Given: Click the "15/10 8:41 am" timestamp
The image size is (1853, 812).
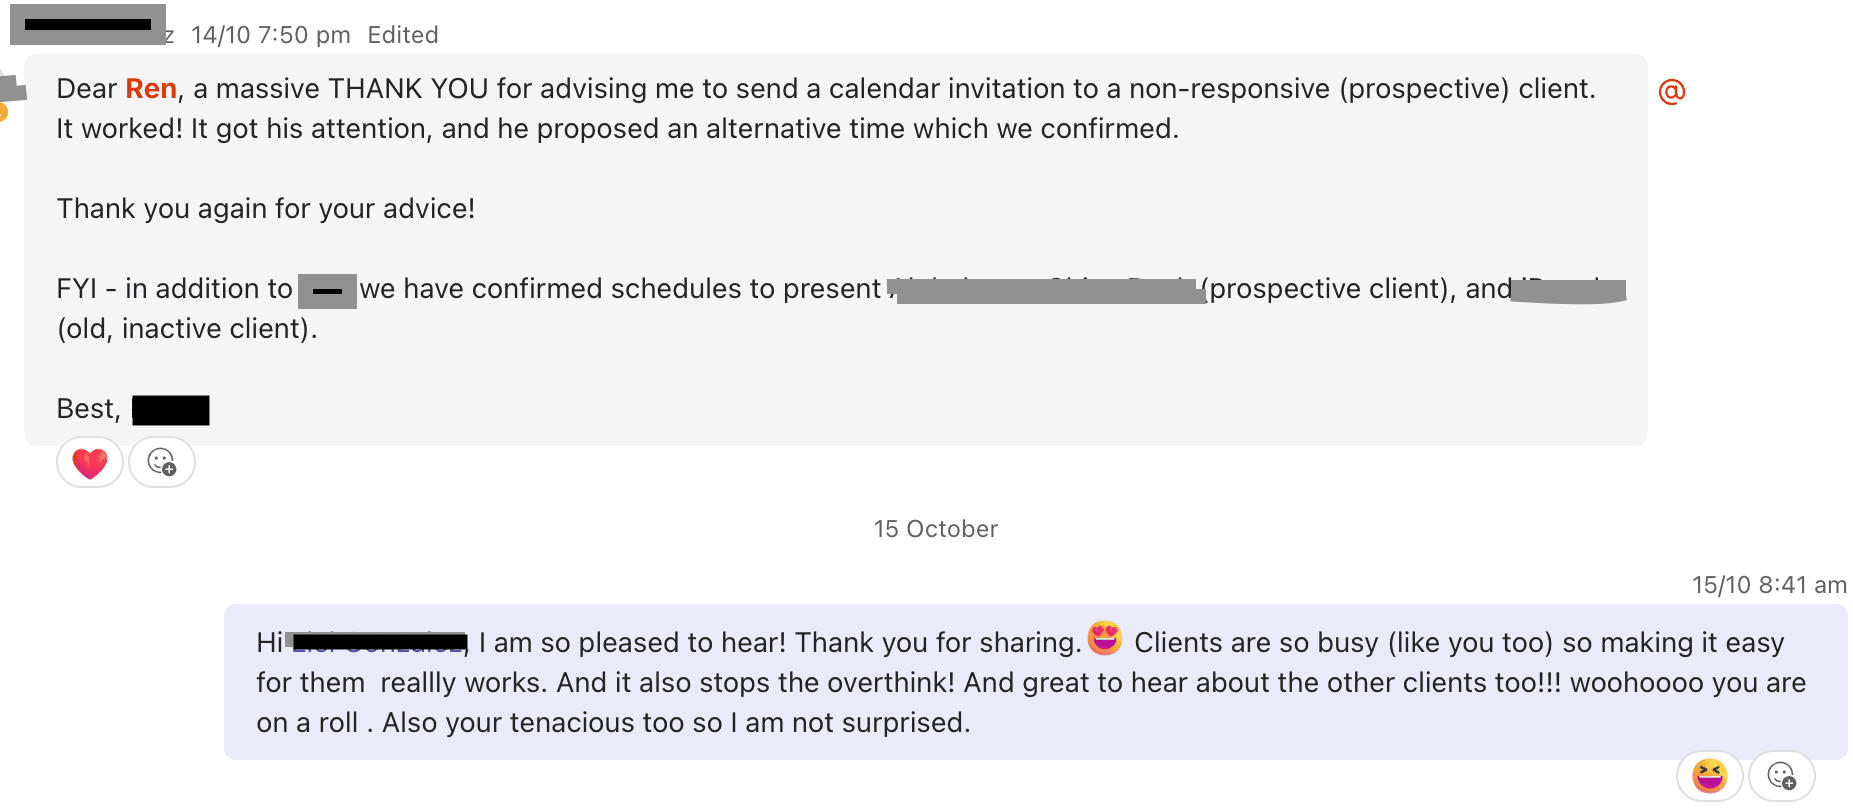Looking at the screenshot, I should (x=1768, y=585).
